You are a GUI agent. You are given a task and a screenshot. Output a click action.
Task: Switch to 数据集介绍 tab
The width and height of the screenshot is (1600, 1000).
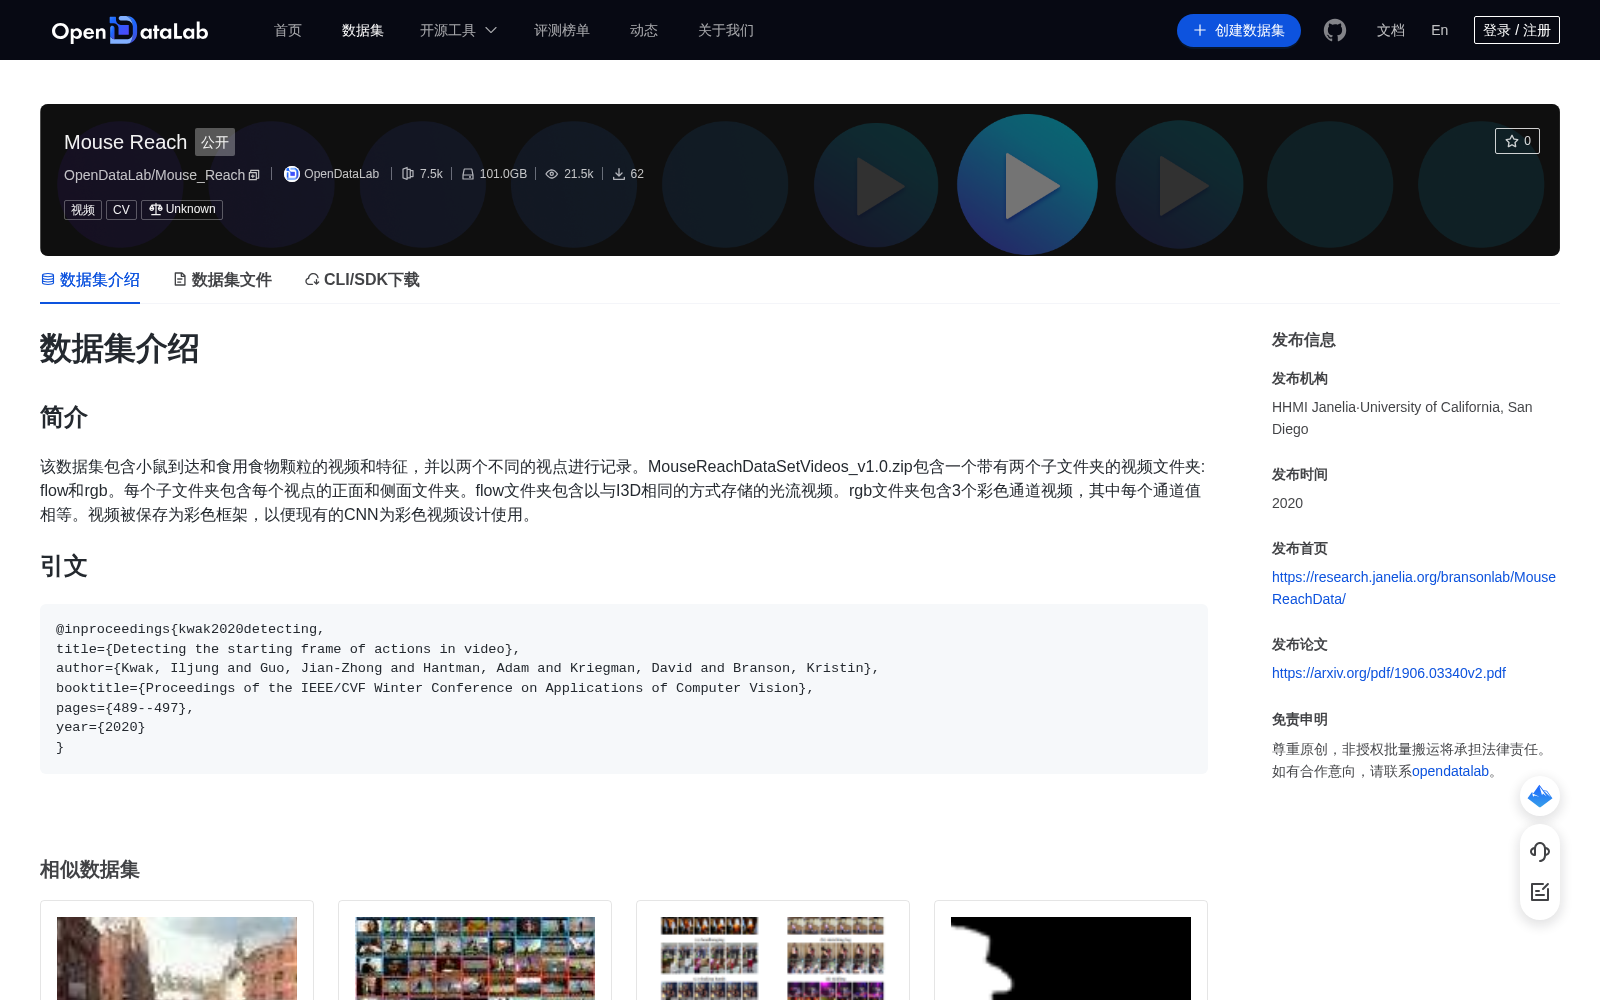coord(90,280)
